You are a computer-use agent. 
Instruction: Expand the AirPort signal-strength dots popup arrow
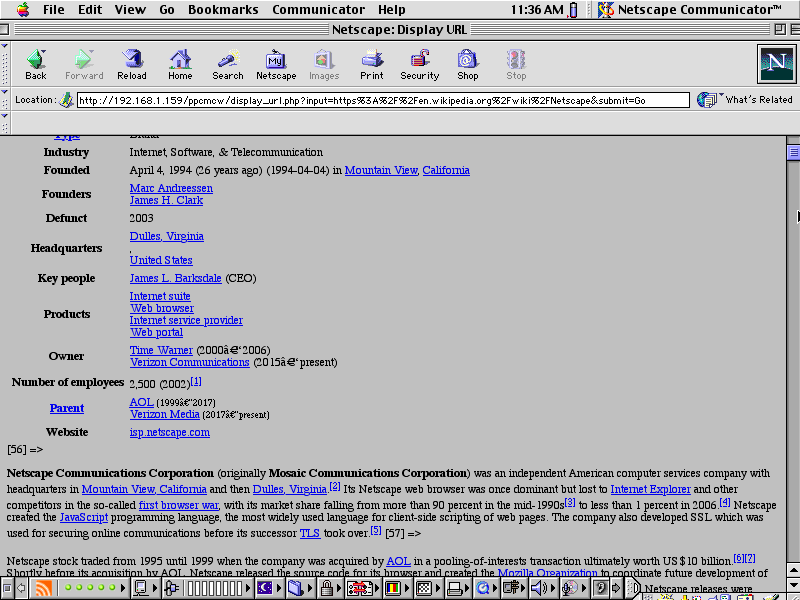[122, 588]
